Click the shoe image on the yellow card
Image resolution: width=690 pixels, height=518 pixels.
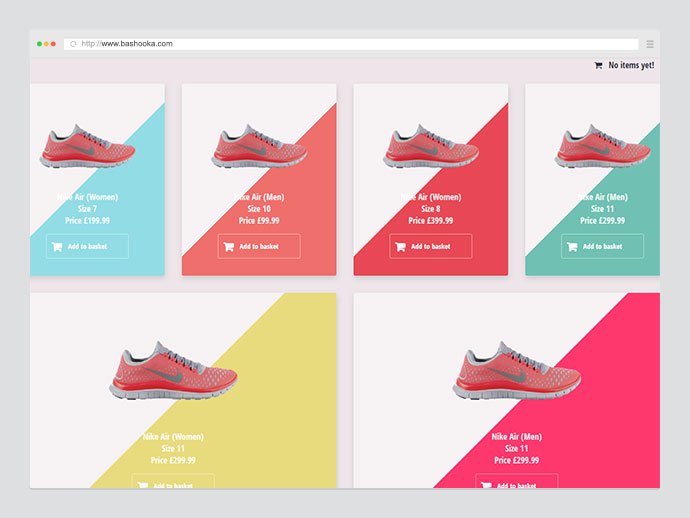click(x=173, y=371)
